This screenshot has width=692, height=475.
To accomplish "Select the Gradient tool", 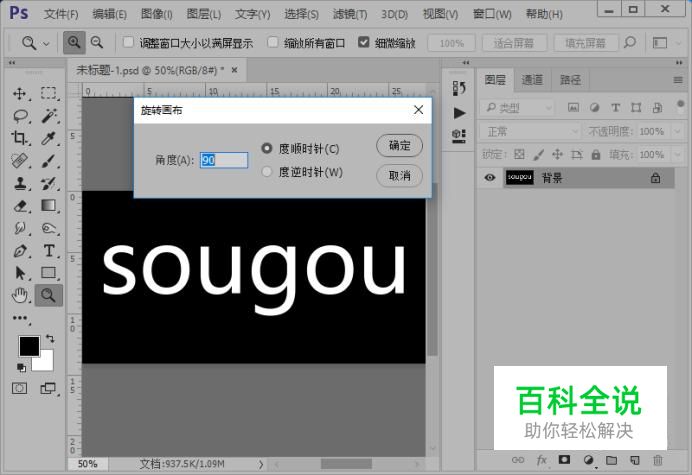I will click(49, 205).
